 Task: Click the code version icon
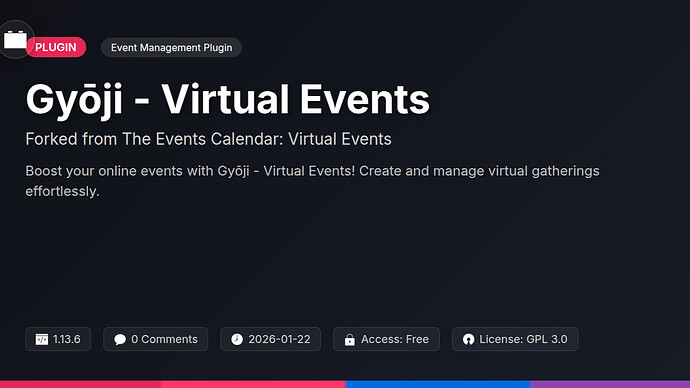click(42, 339)
